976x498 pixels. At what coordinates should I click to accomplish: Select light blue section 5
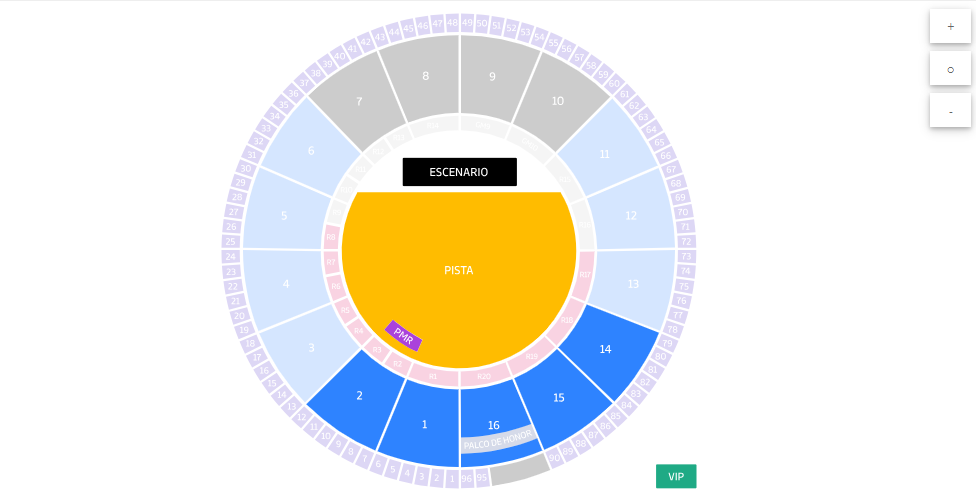(284, 215)
